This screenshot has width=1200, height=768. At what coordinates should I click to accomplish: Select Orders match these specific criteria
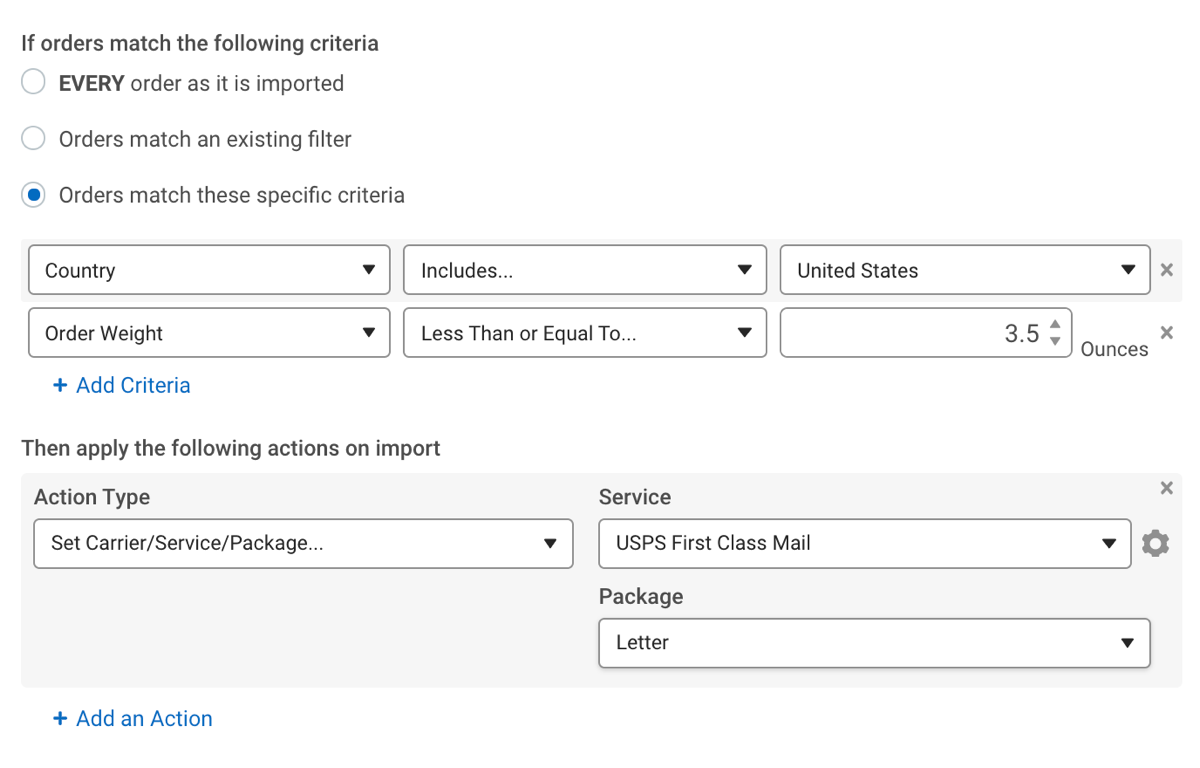coord(34,195)
